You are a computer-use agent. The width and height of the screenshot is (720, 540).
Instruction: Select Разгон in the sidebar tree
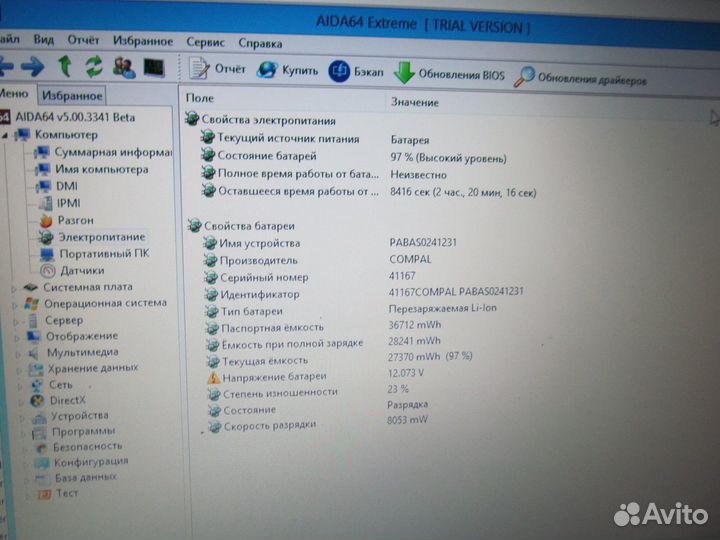75,219
